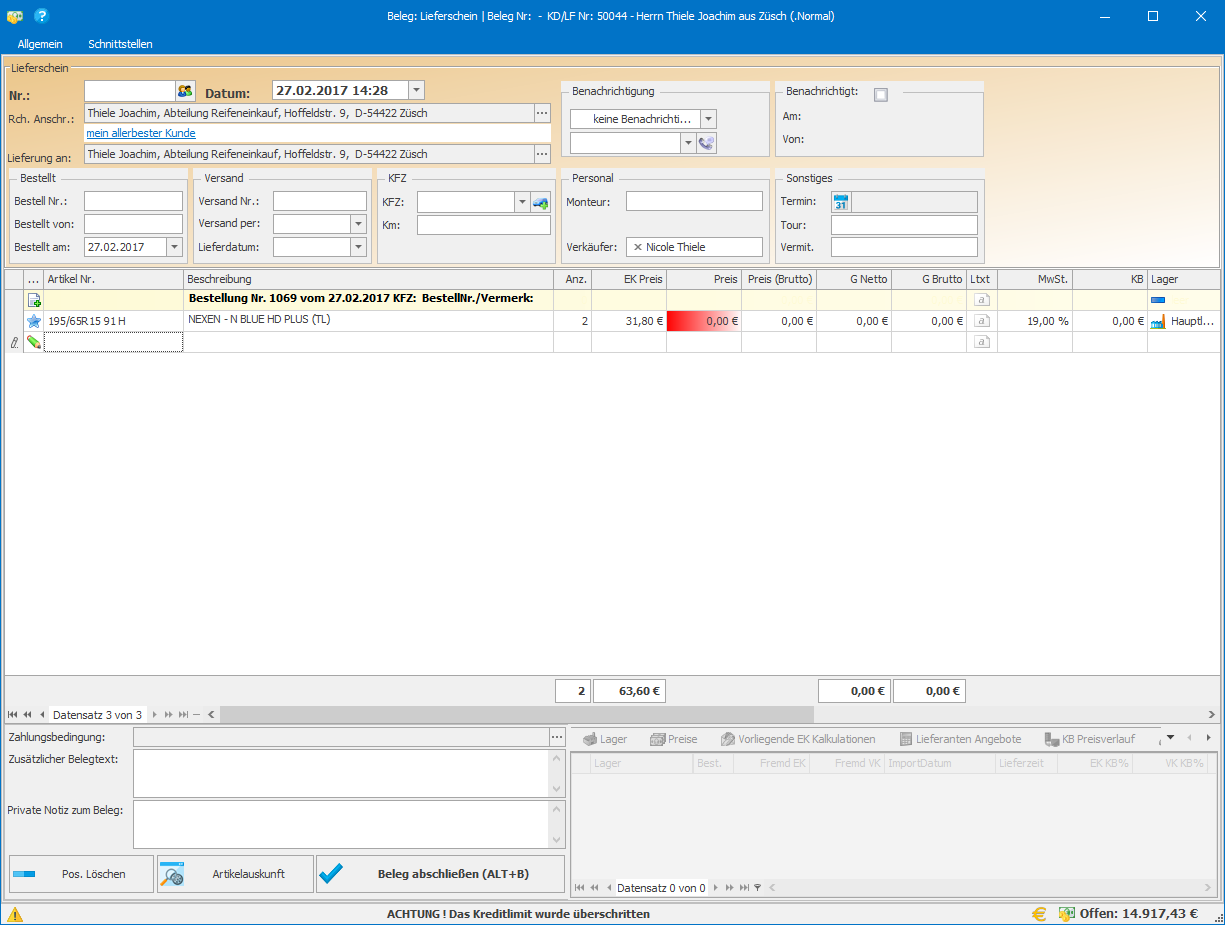
Task: Click Beleg abschließen (ALT+B) button
Action: pyautogui.click(x=440, y=874)
